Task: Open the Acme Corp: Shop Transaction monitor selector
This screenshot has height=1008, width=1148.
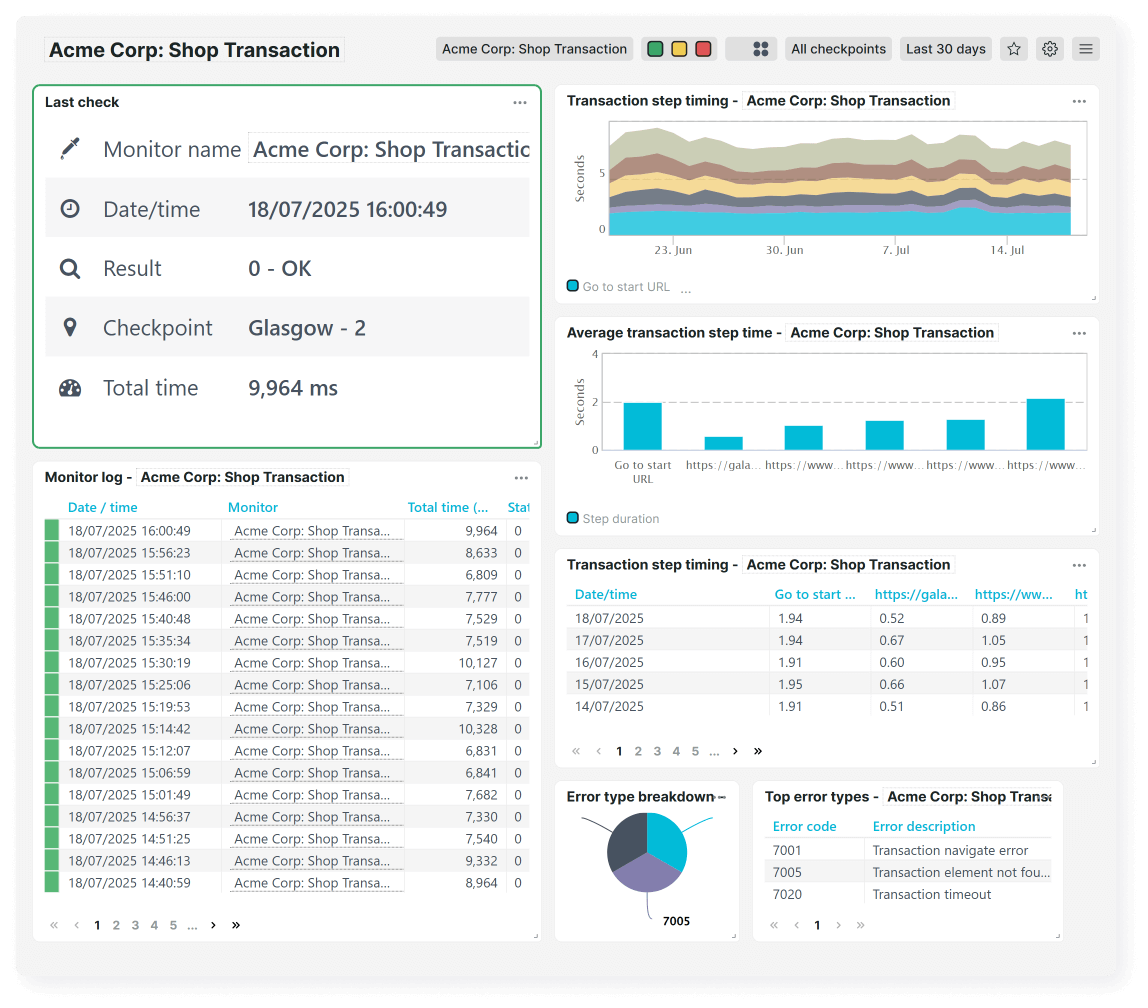Action: (x=534, y=48)
